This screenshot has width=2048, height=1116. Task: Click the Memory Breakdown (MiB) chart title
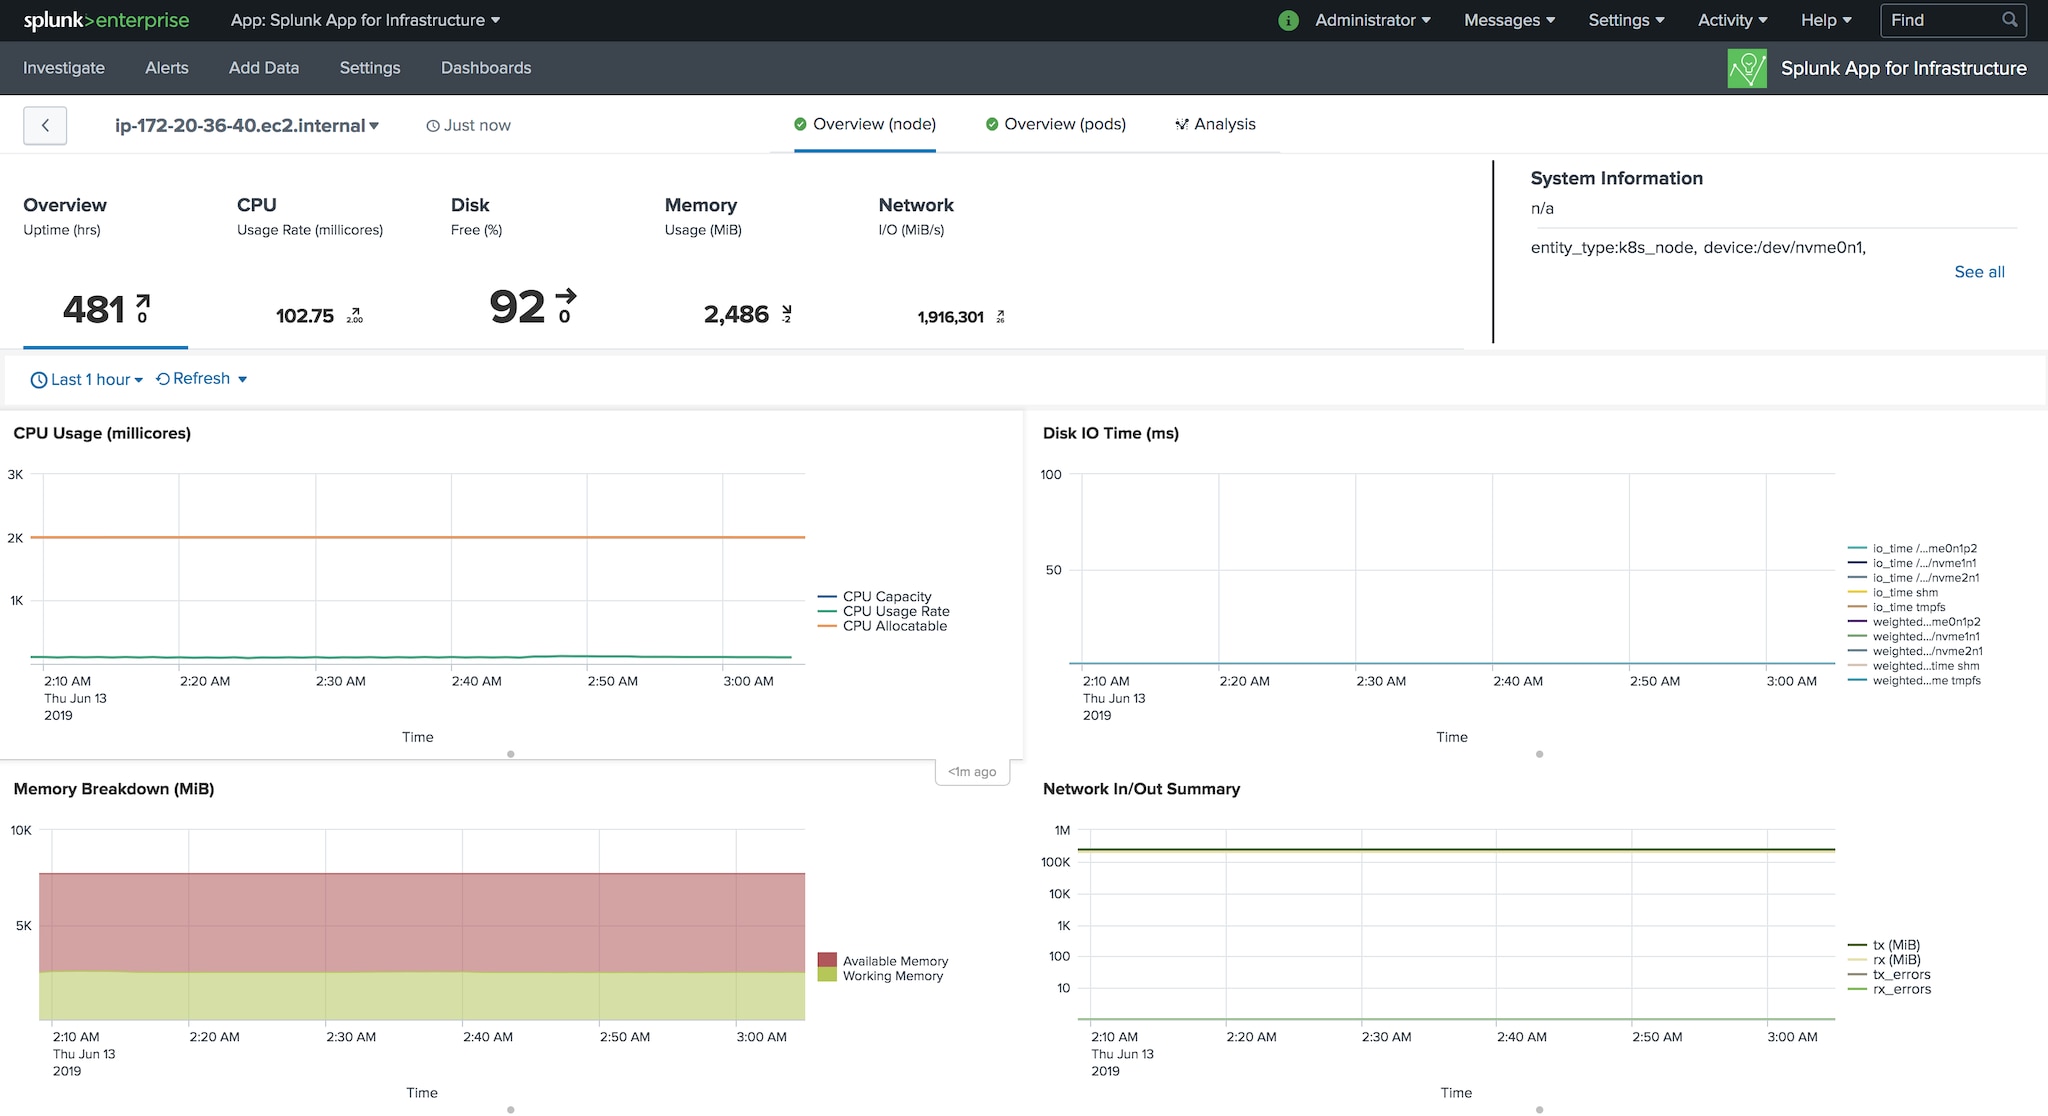(114, 789)
